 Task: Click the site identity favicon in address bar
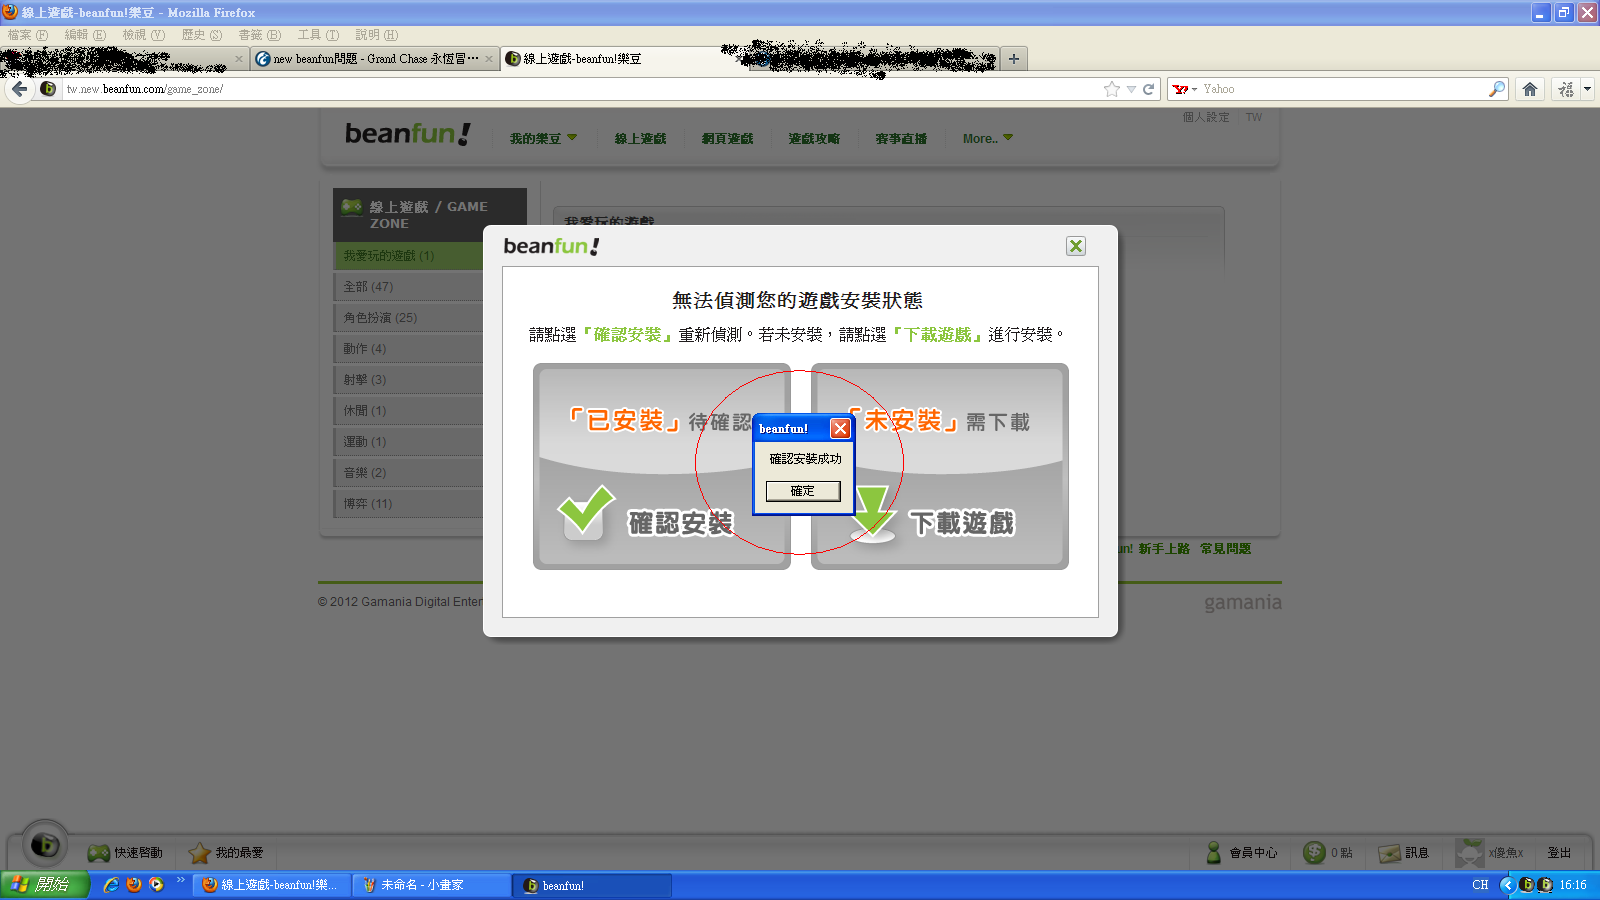(x=48, y=89)
